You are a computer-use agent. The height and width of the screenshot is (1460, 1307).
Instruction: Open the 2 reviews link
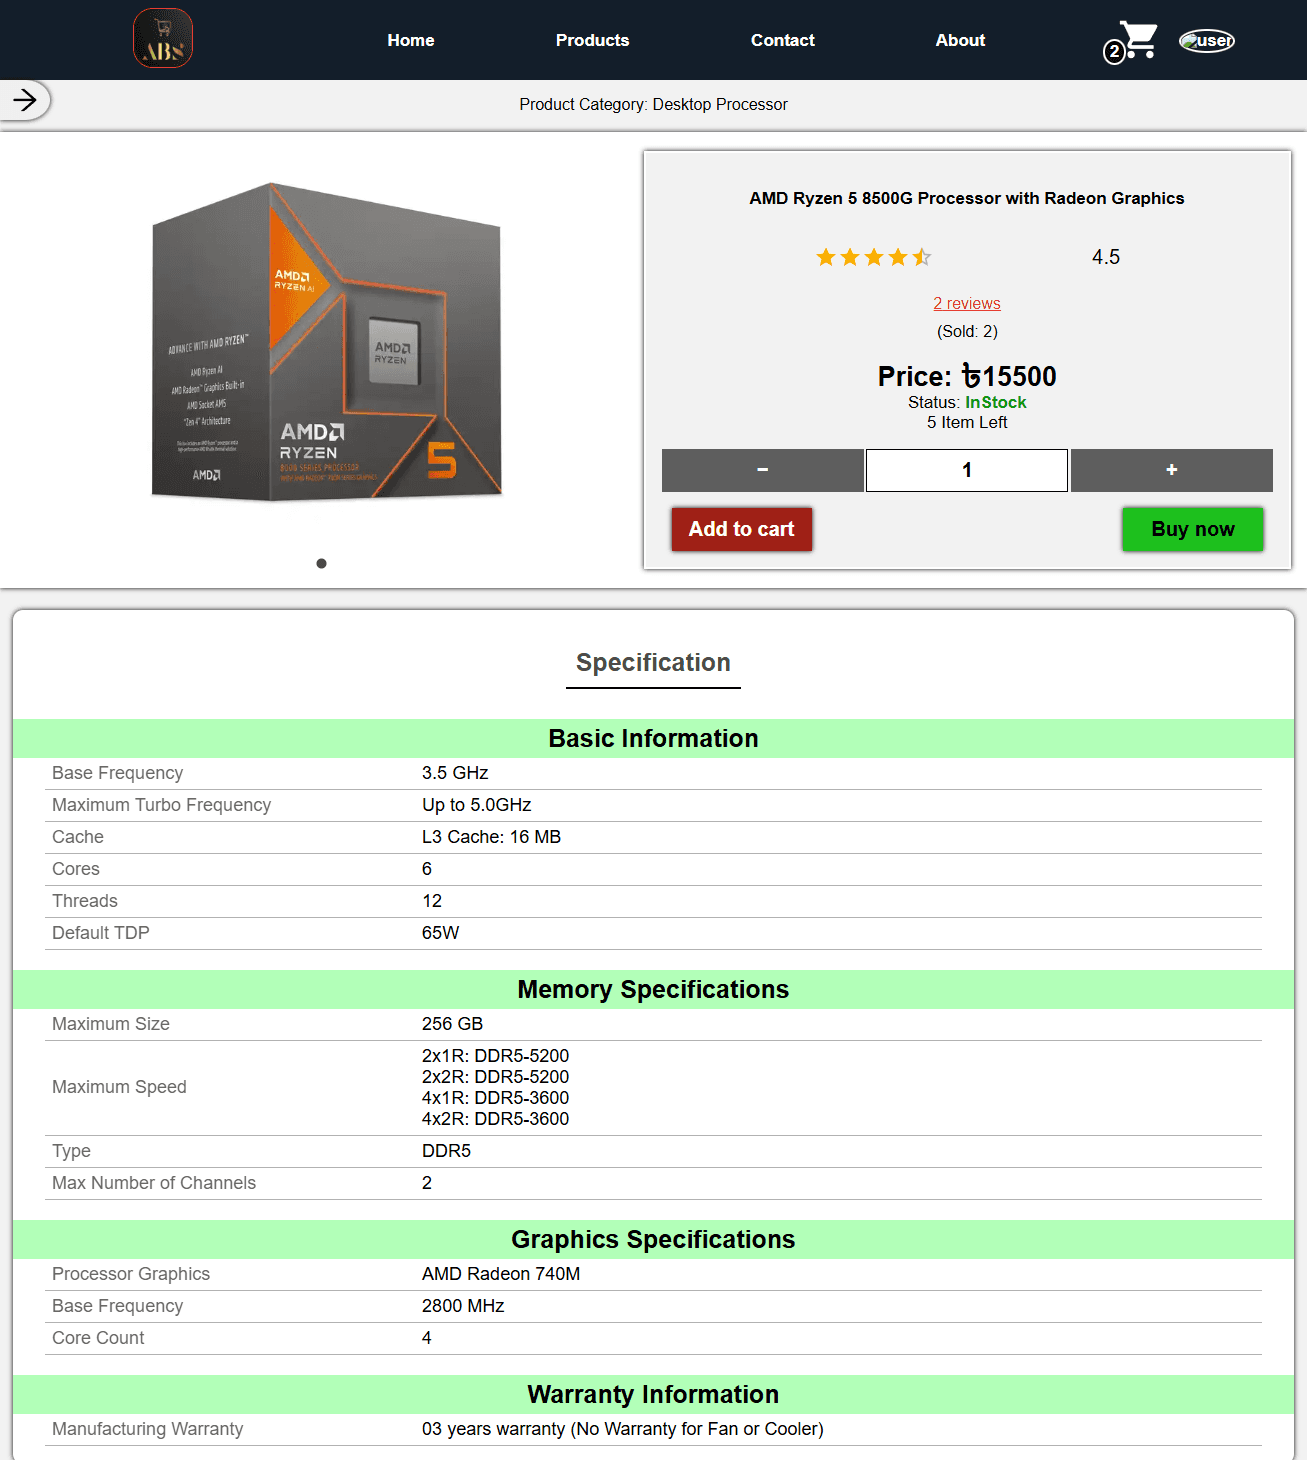tap(966, 304)
